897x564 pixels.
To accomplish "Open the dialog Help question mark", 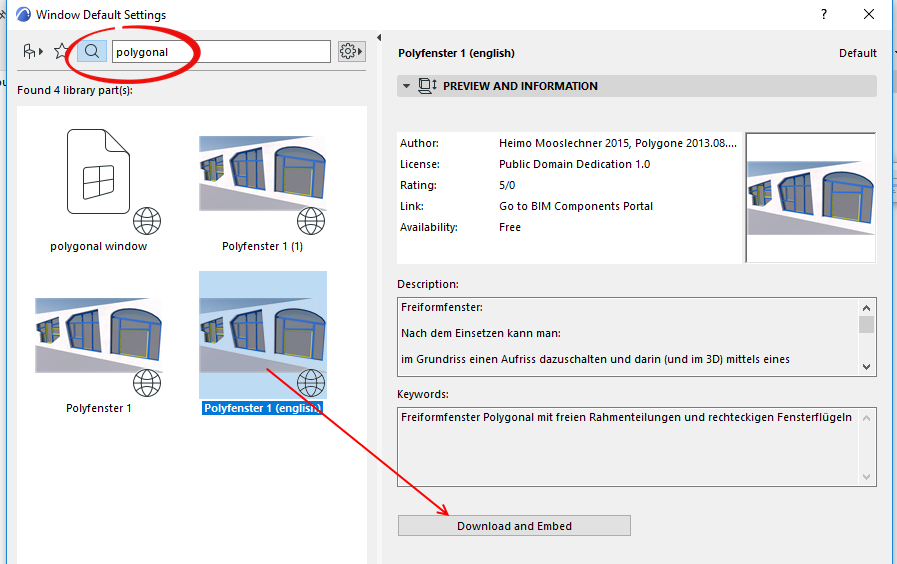I will coord(824,14).
